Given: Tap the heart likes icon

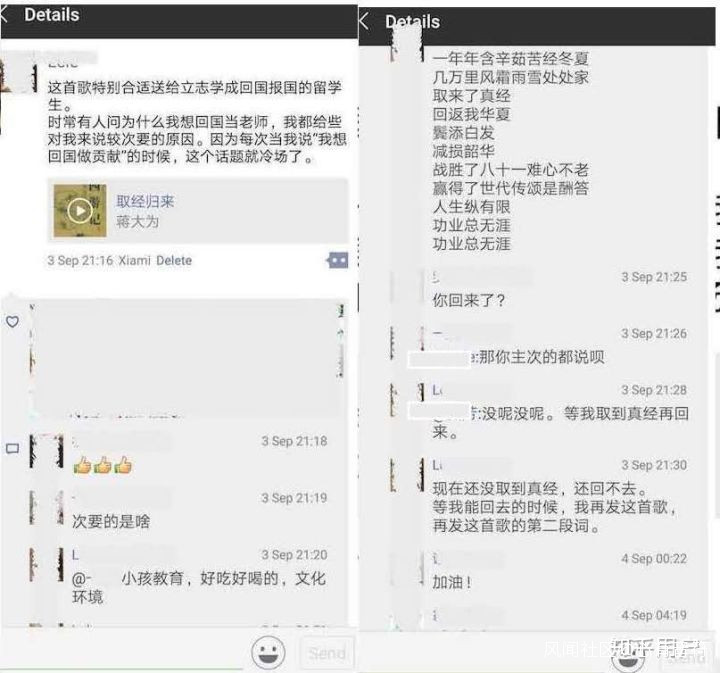Looking at the screenshot, I should pyautogui.click(x=12, y=321).
